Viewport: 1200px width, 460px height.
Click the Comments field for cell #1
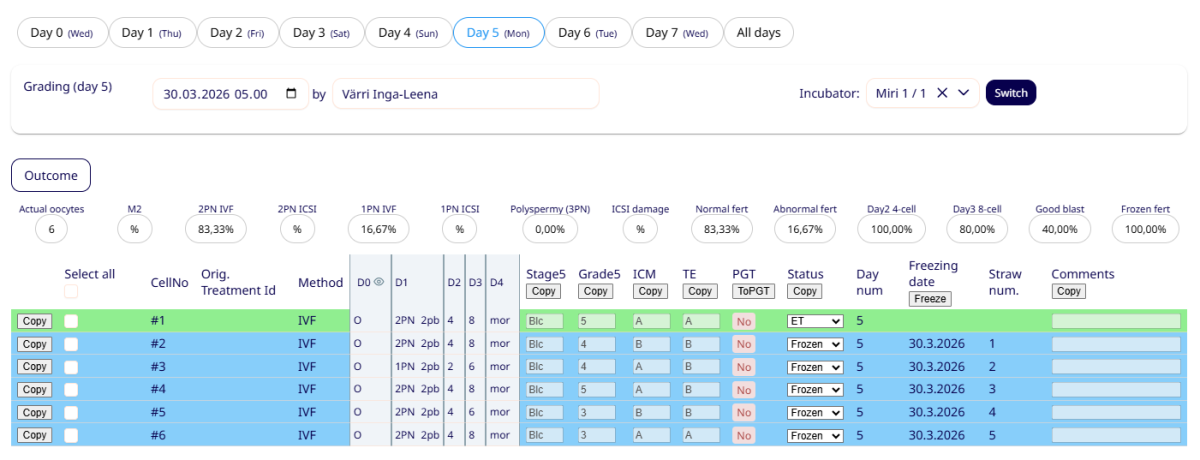tap(1115, 321)
